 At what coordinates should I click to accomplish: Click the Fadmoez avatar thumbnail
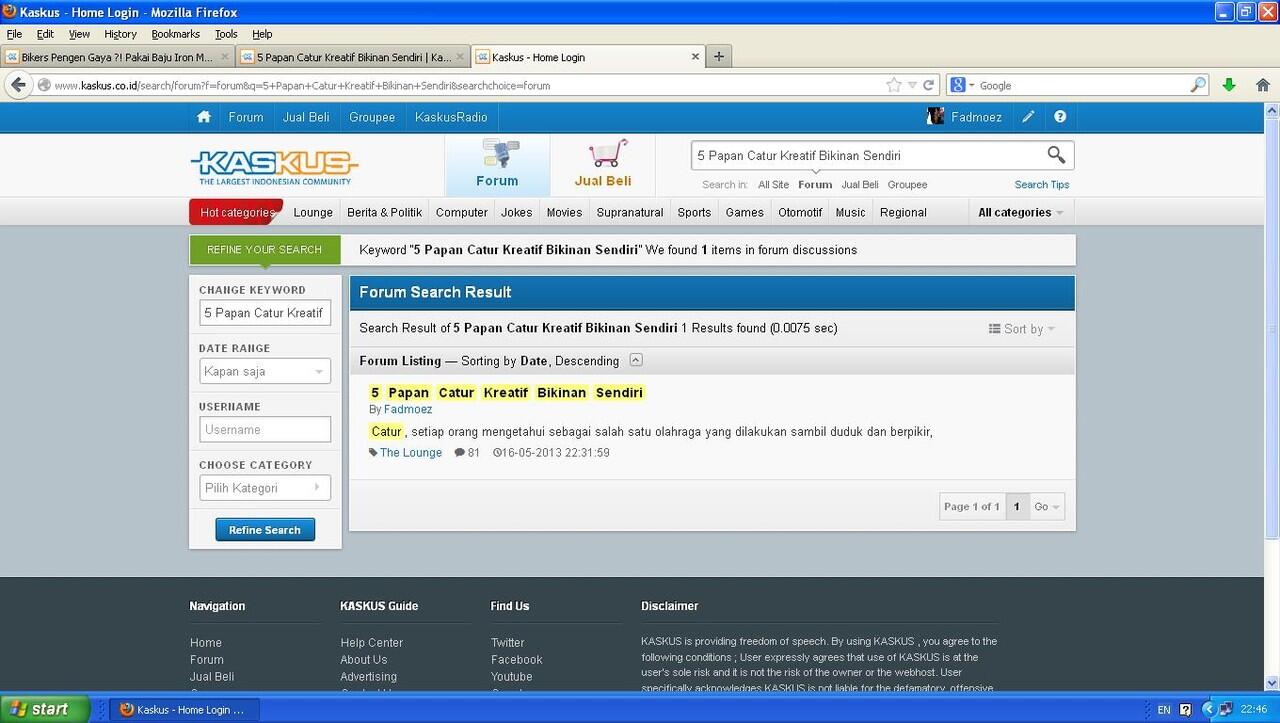point(936,117)
